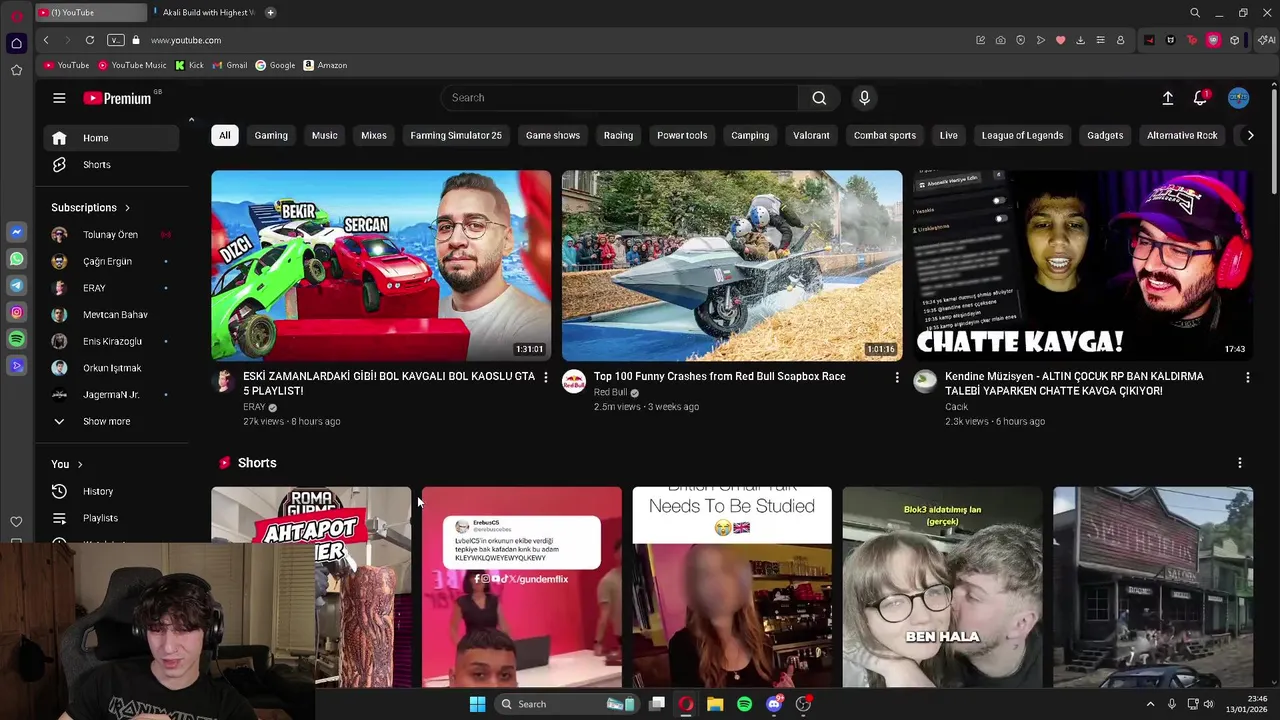This screenshot has height=720, width=1280.
Task: Open Playlists in the sidebar
Action: point(112,518)
